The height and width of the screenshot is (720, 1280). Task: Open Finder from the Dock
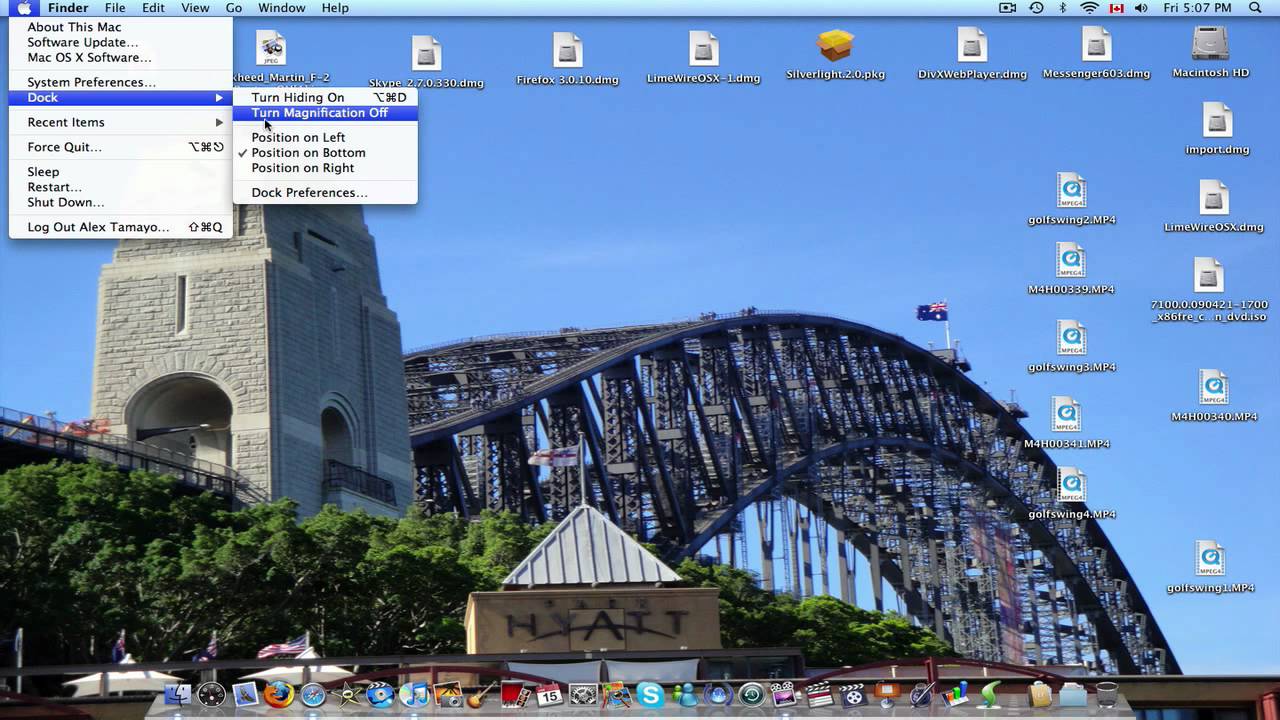pos(177,694)
